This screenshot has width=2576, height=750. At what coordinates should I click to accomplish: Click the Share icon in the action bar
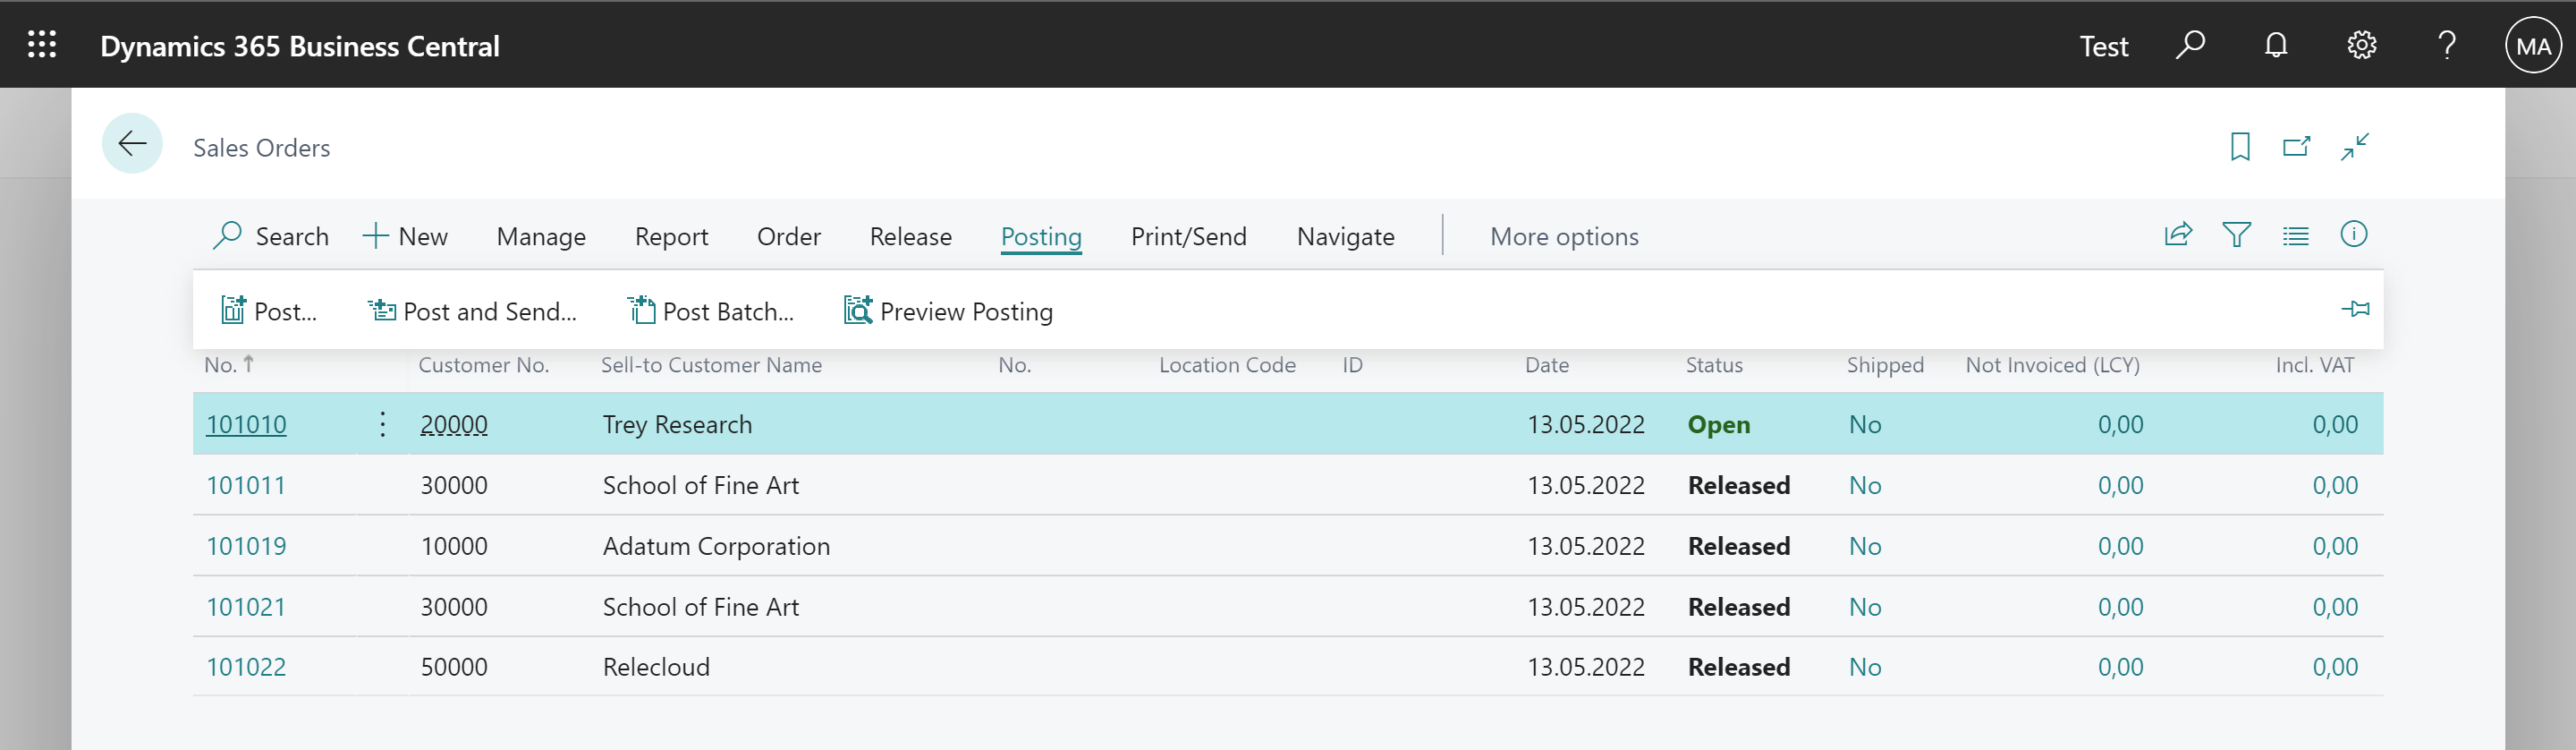(2178, 235)
